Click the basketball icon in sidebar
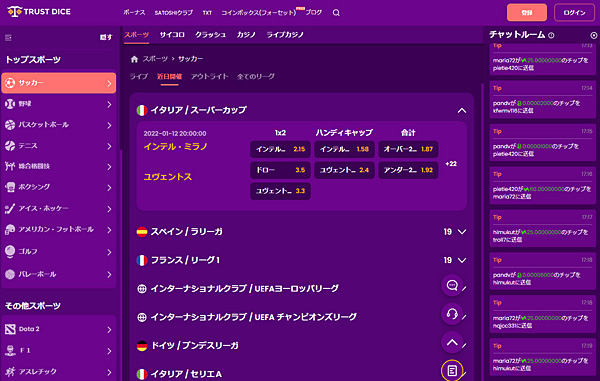Image resolution: width=600 pixels, height=381 pixels. click(x=10, y=125)
